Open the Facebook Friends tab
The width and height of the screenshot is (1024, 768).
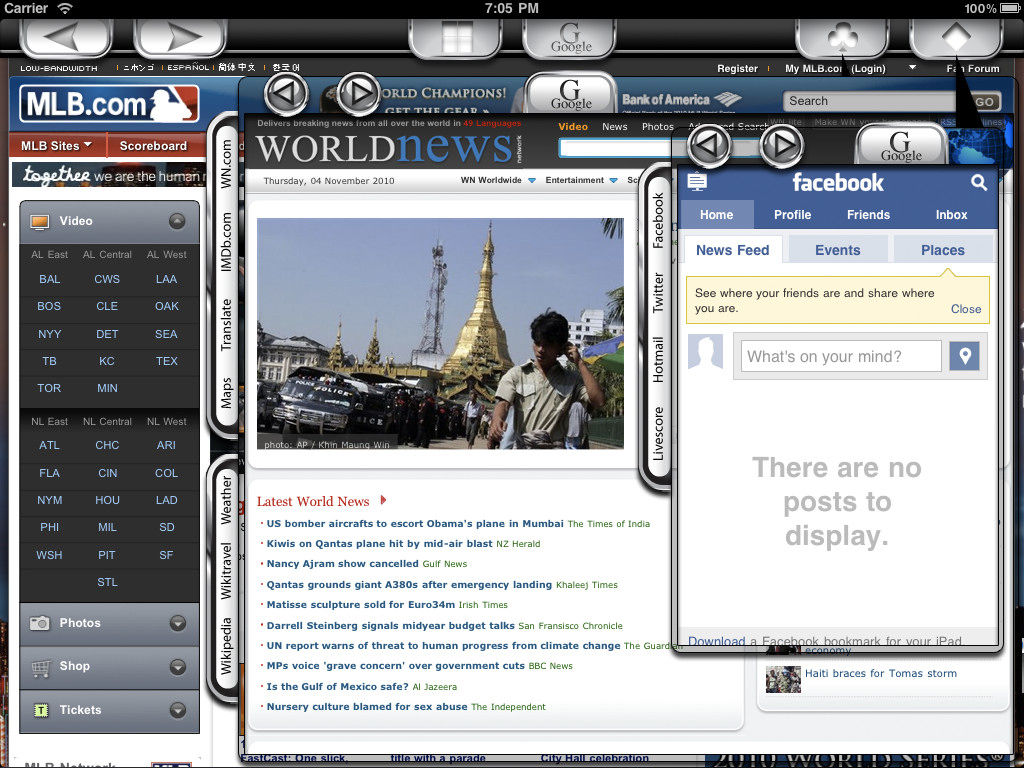point(868,215)
